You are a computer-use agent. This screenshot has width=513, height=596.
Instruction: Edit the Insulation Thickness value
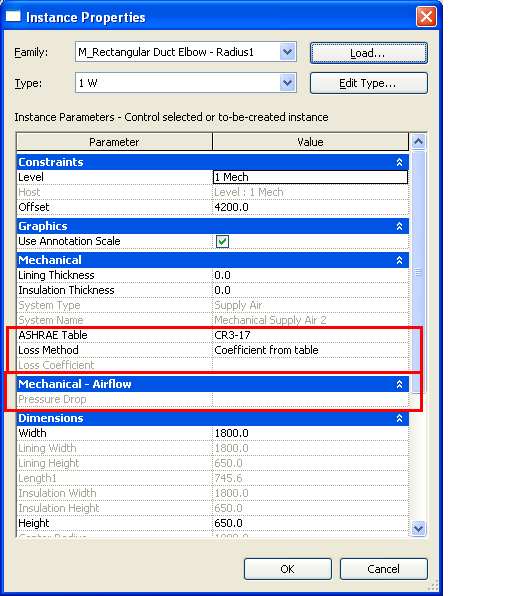pos(310,290)
